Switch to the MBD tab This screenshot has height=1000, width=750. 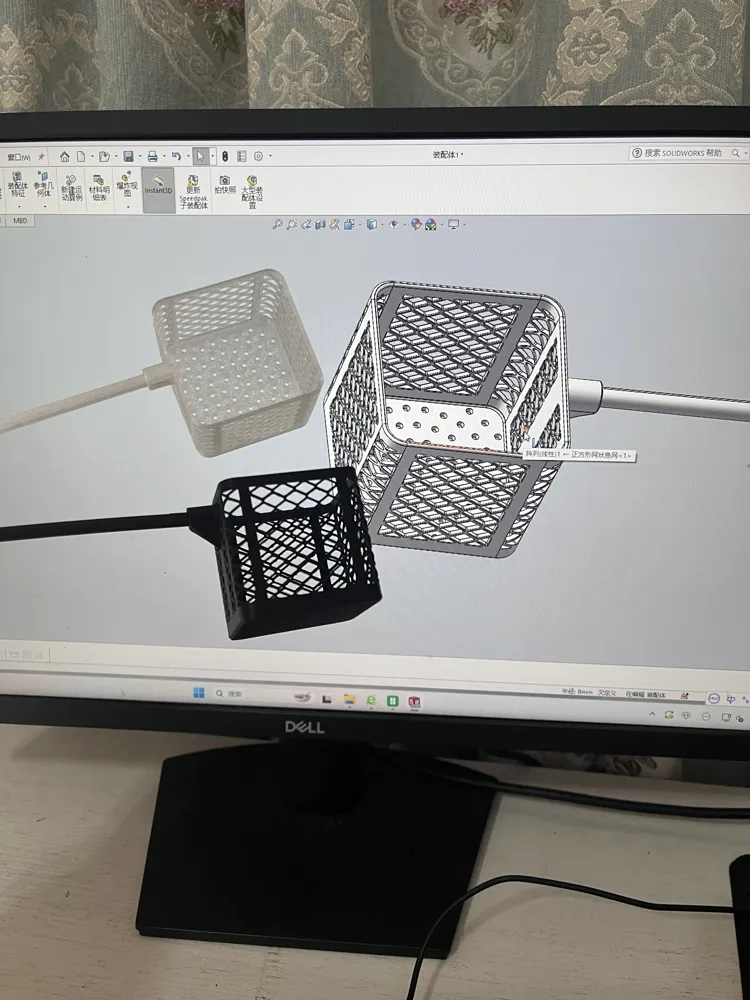click(x=20, y=219)
